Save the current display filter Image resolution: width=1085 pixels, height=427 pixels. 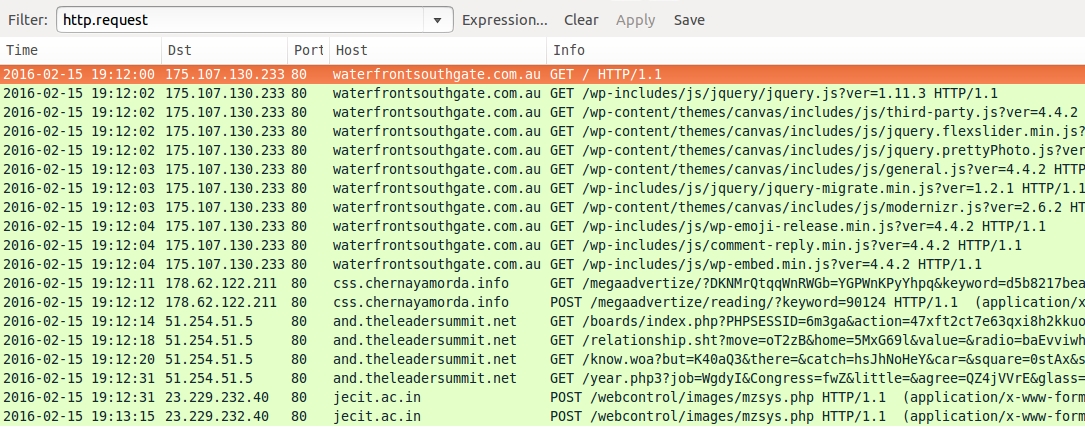tap(689, 20)
